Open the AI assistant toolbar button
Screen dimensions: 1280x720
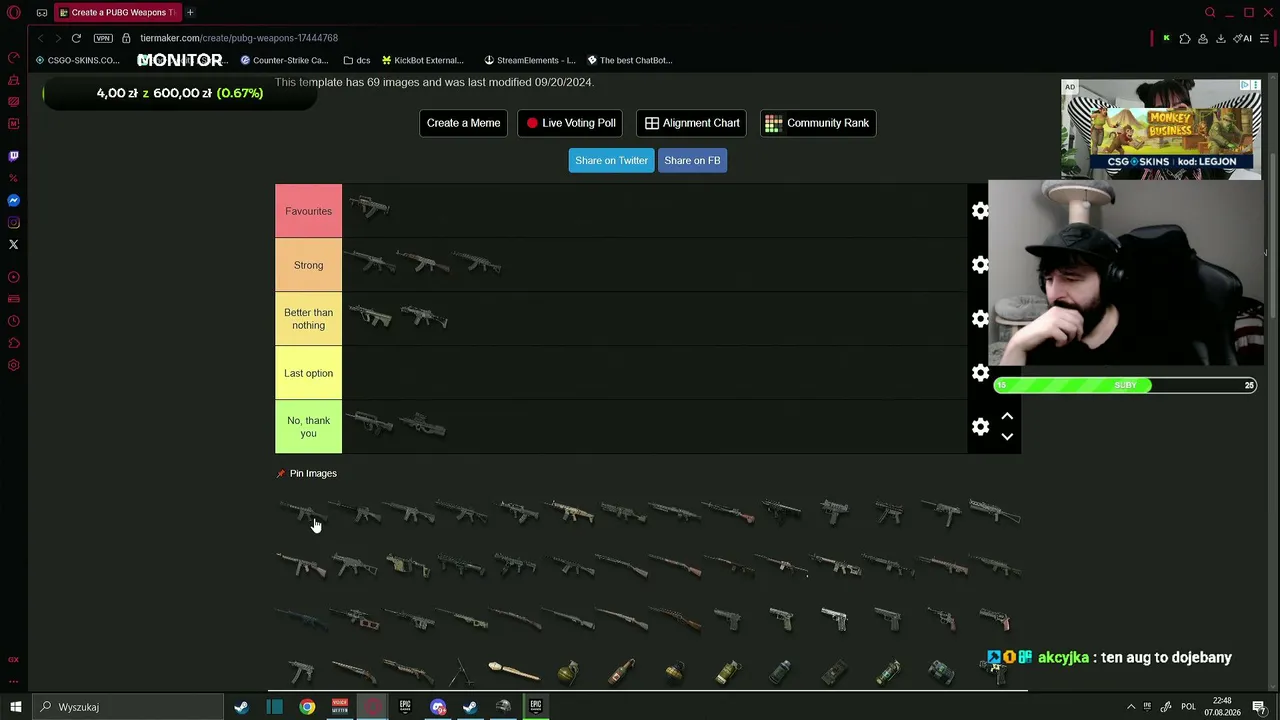point(1243,38)
